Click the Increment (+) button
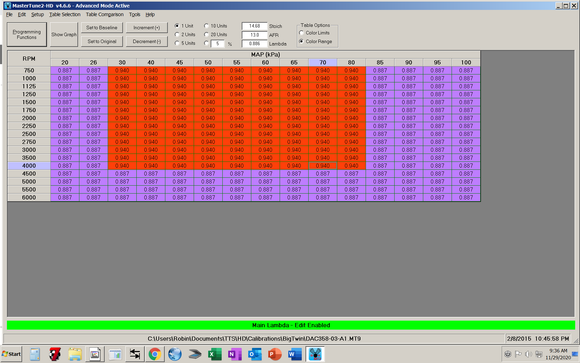 pyautogui.click(x=147, y=28)
